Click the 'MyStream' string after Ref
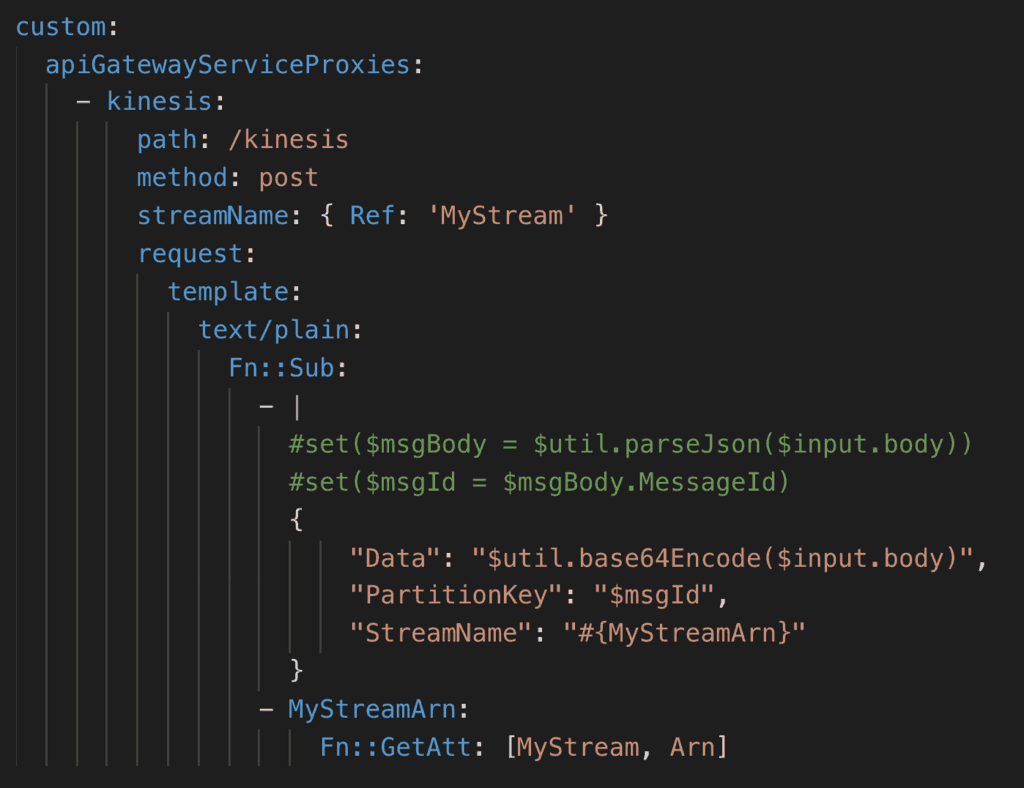This screenshot has height=788, width=1024. tap(502, 216)
